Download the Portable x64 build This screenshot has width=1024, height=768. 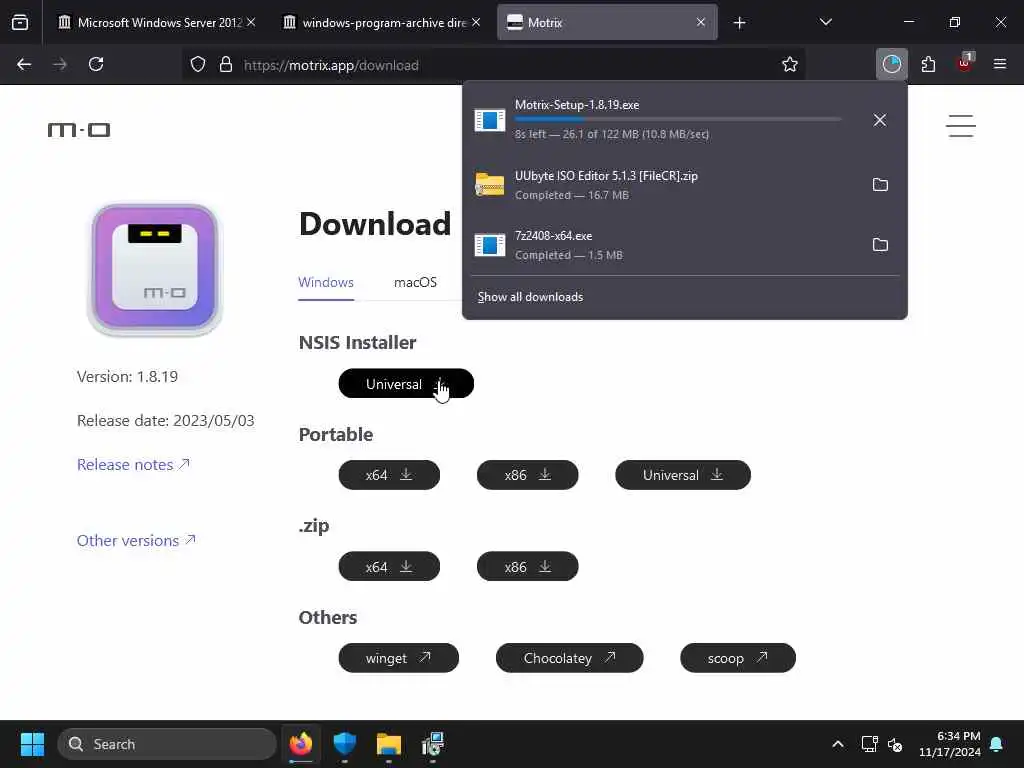click(389, 475)
